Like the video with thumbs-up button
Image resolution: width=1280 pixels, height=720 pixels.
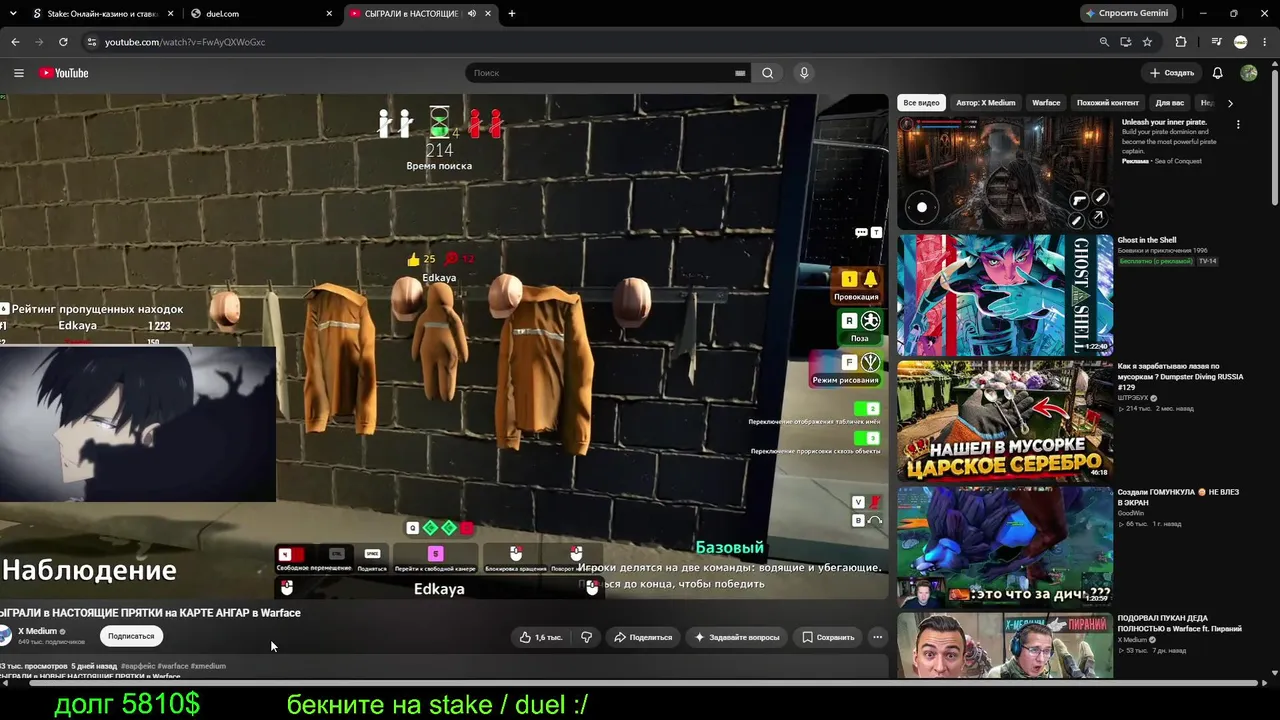[x=541, y=637]
